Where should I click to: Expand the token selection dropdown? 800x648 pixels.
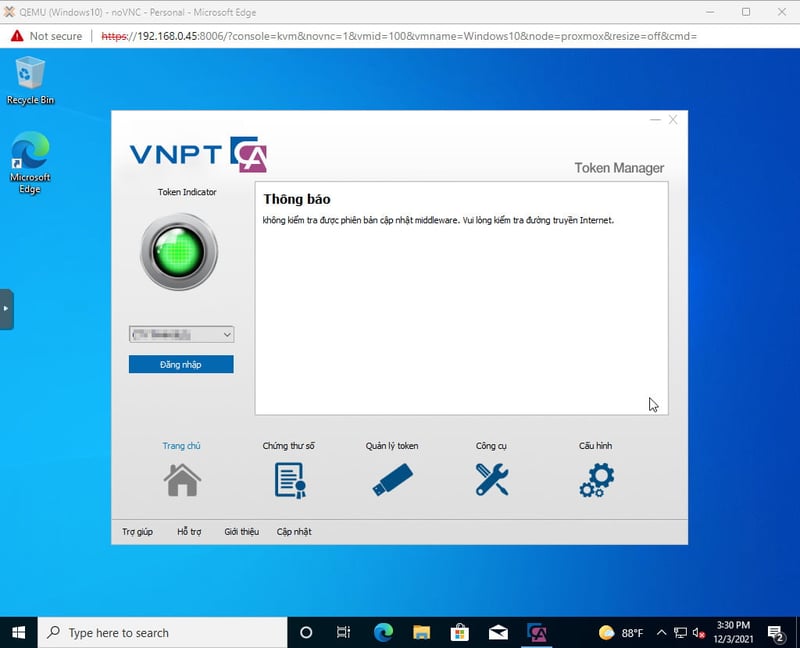(227, 335)
